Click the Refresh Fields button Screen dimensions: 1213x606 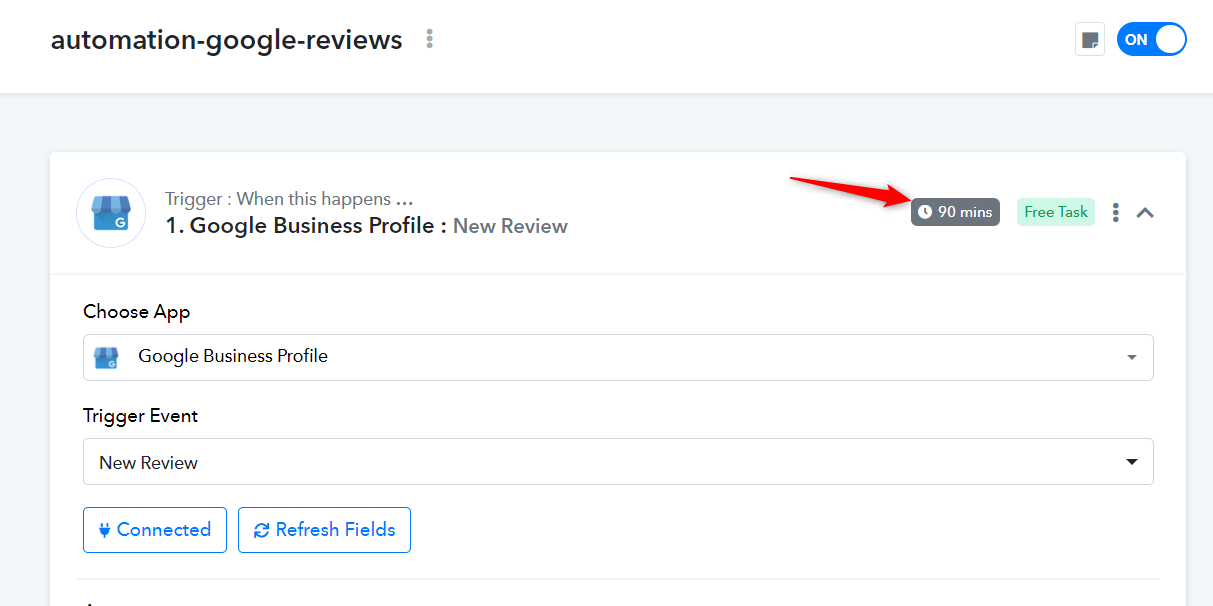324,530
